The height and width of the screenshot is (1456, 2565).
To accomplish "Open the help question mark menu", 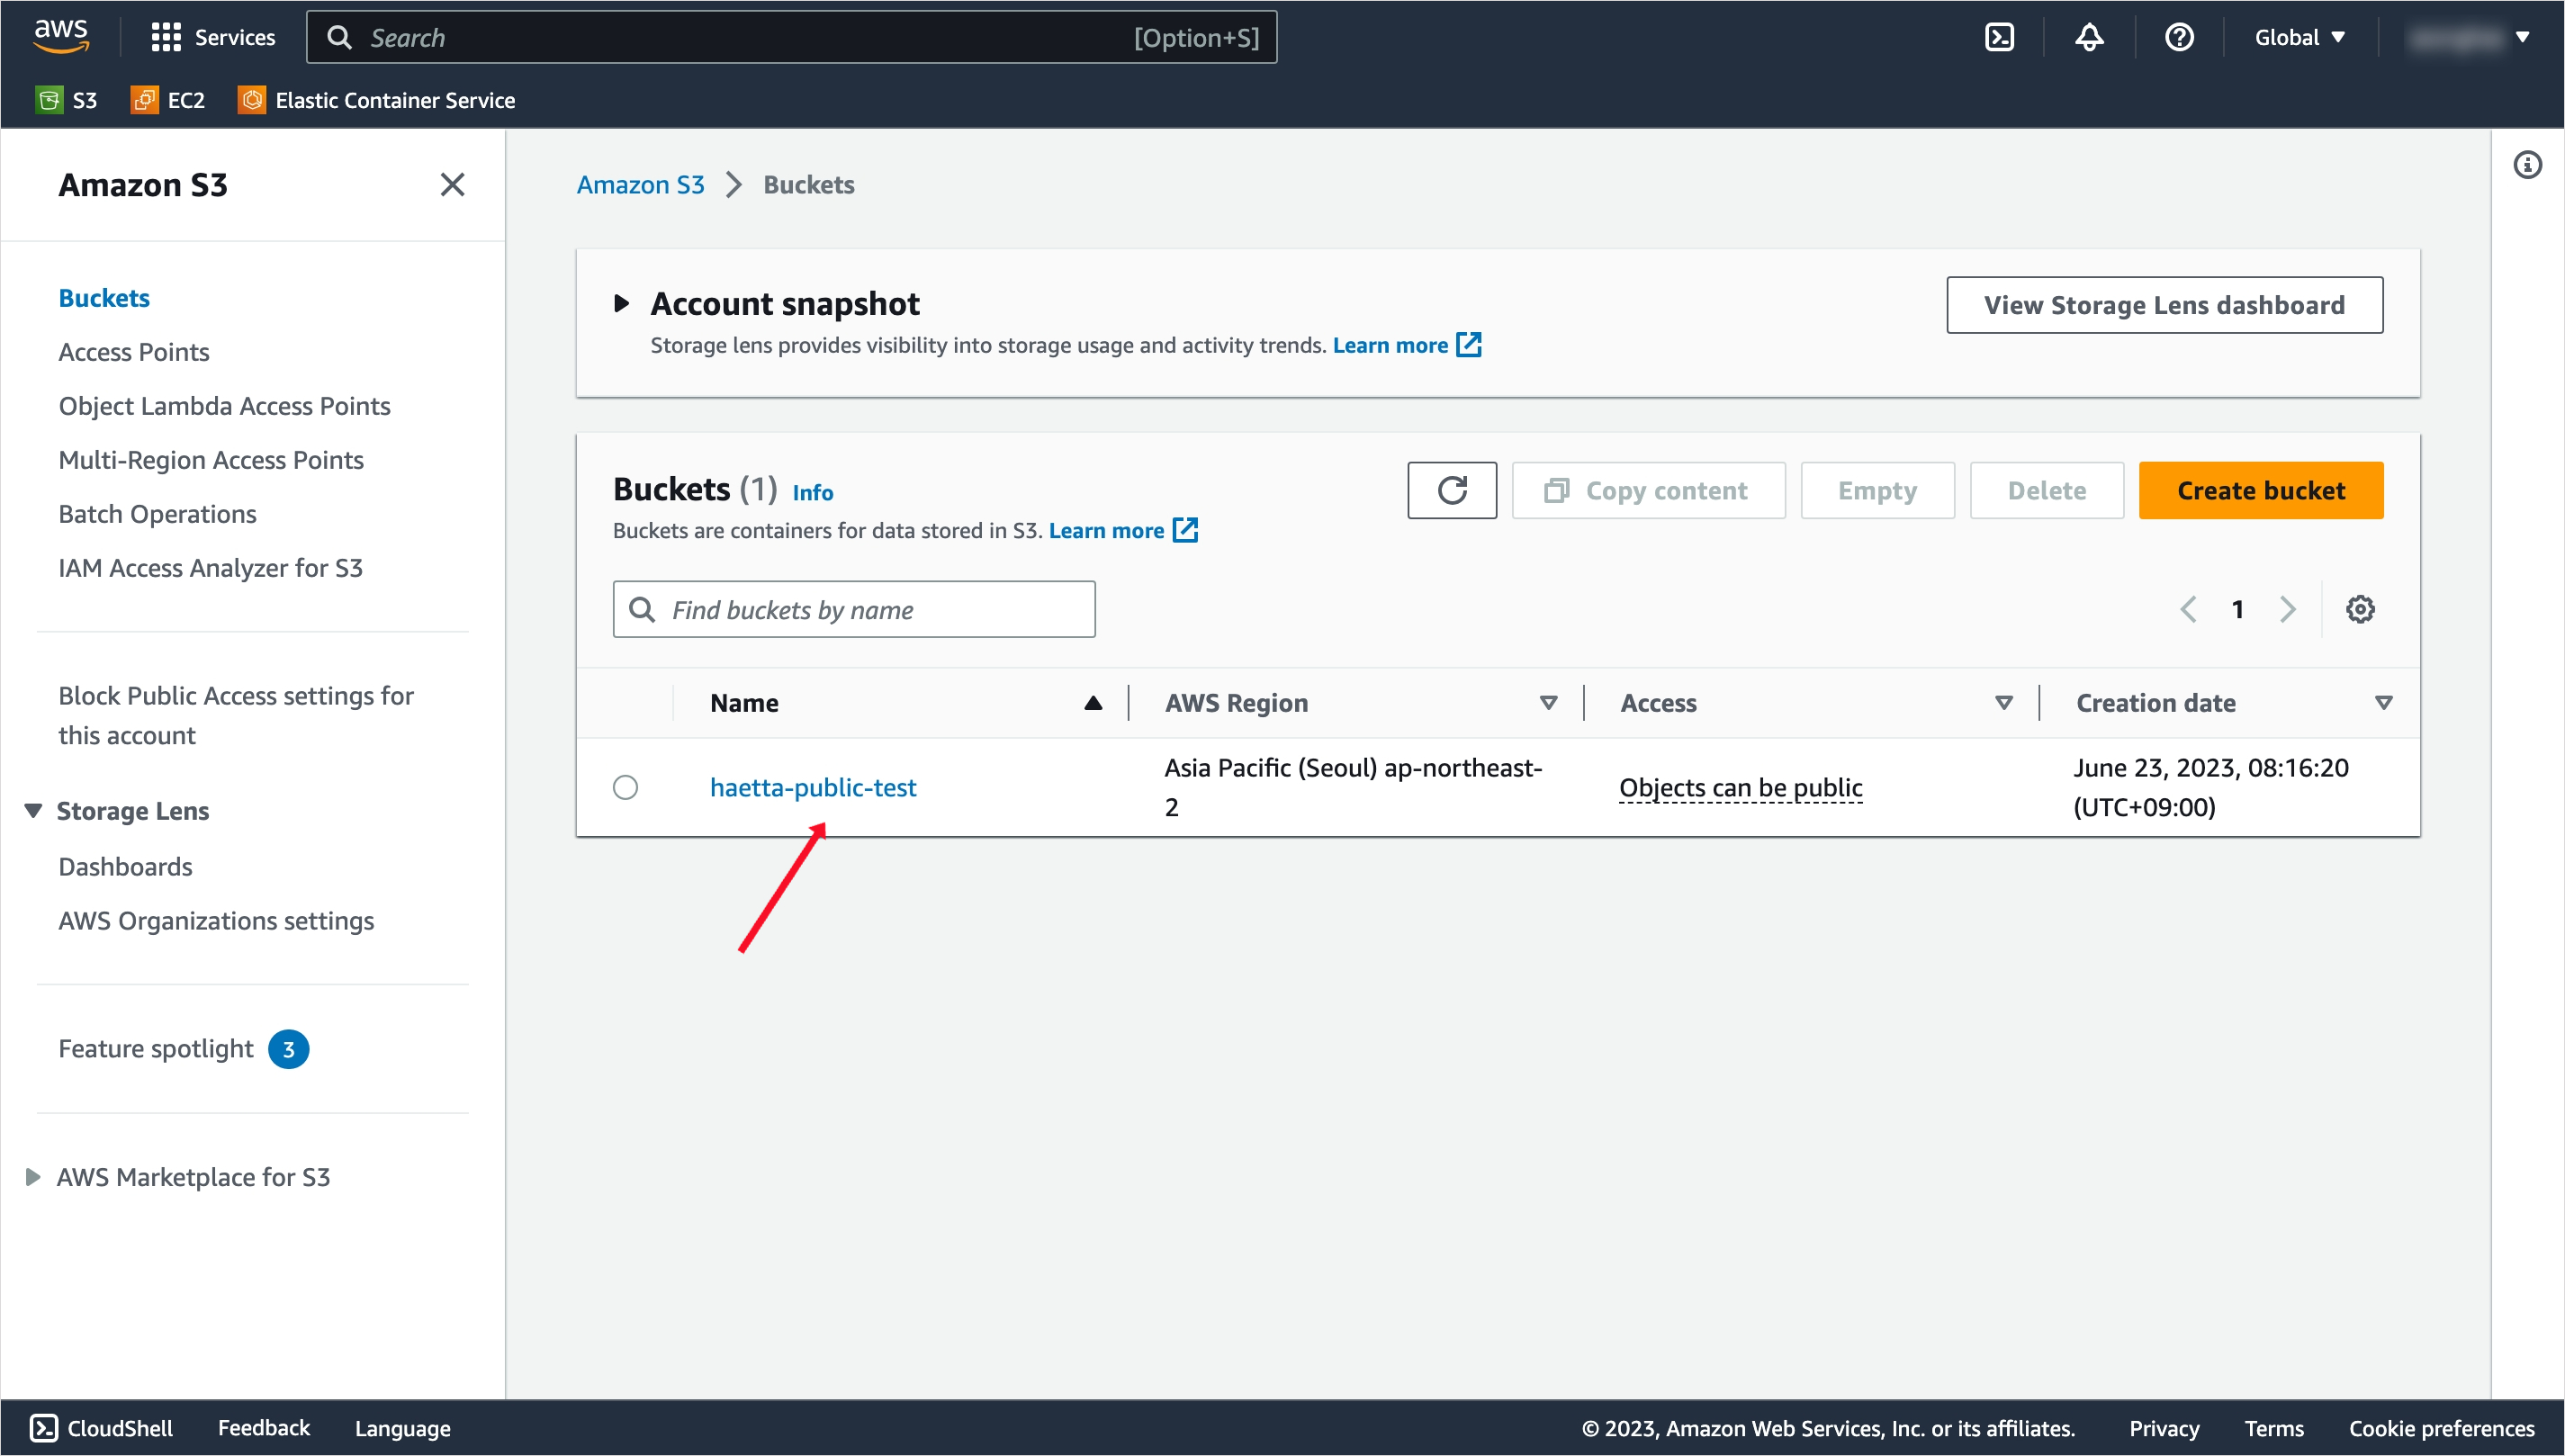I will point(2179,37).
